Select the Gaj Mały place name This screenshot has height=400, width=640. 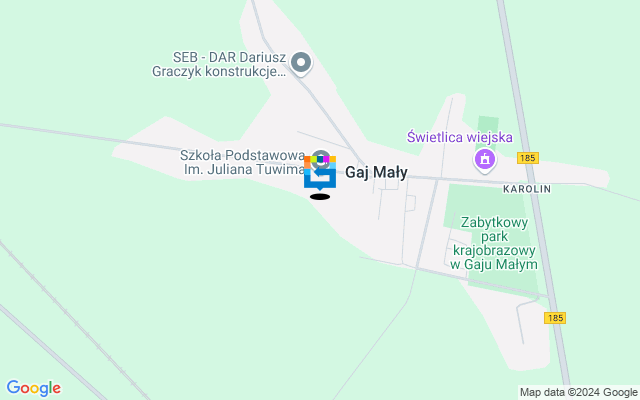[x=376, y=172]
